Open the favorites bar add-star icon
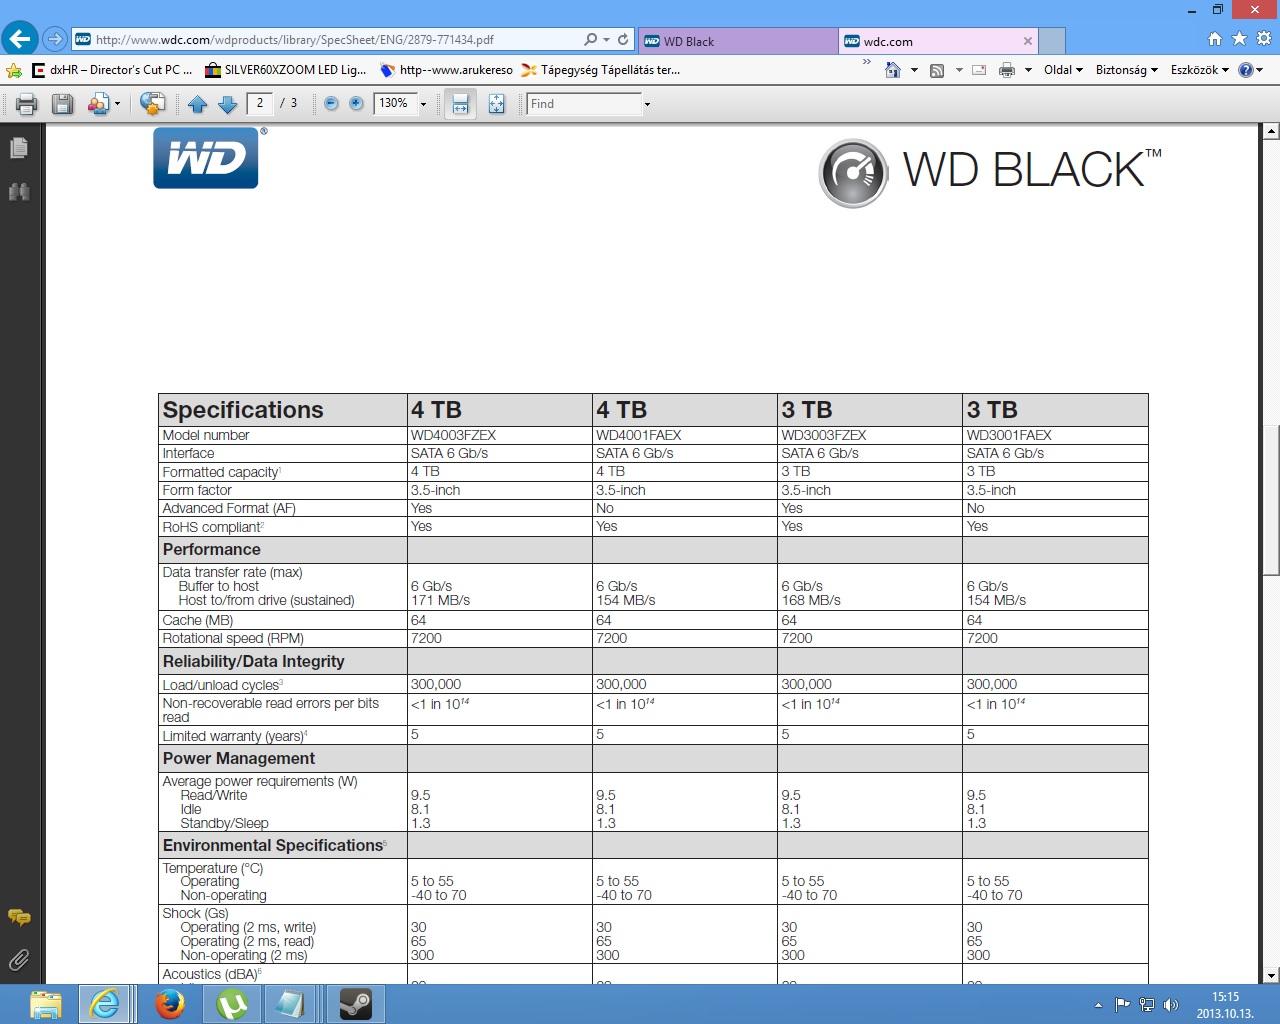The image size is (1280, 1024). pos(13,70)
